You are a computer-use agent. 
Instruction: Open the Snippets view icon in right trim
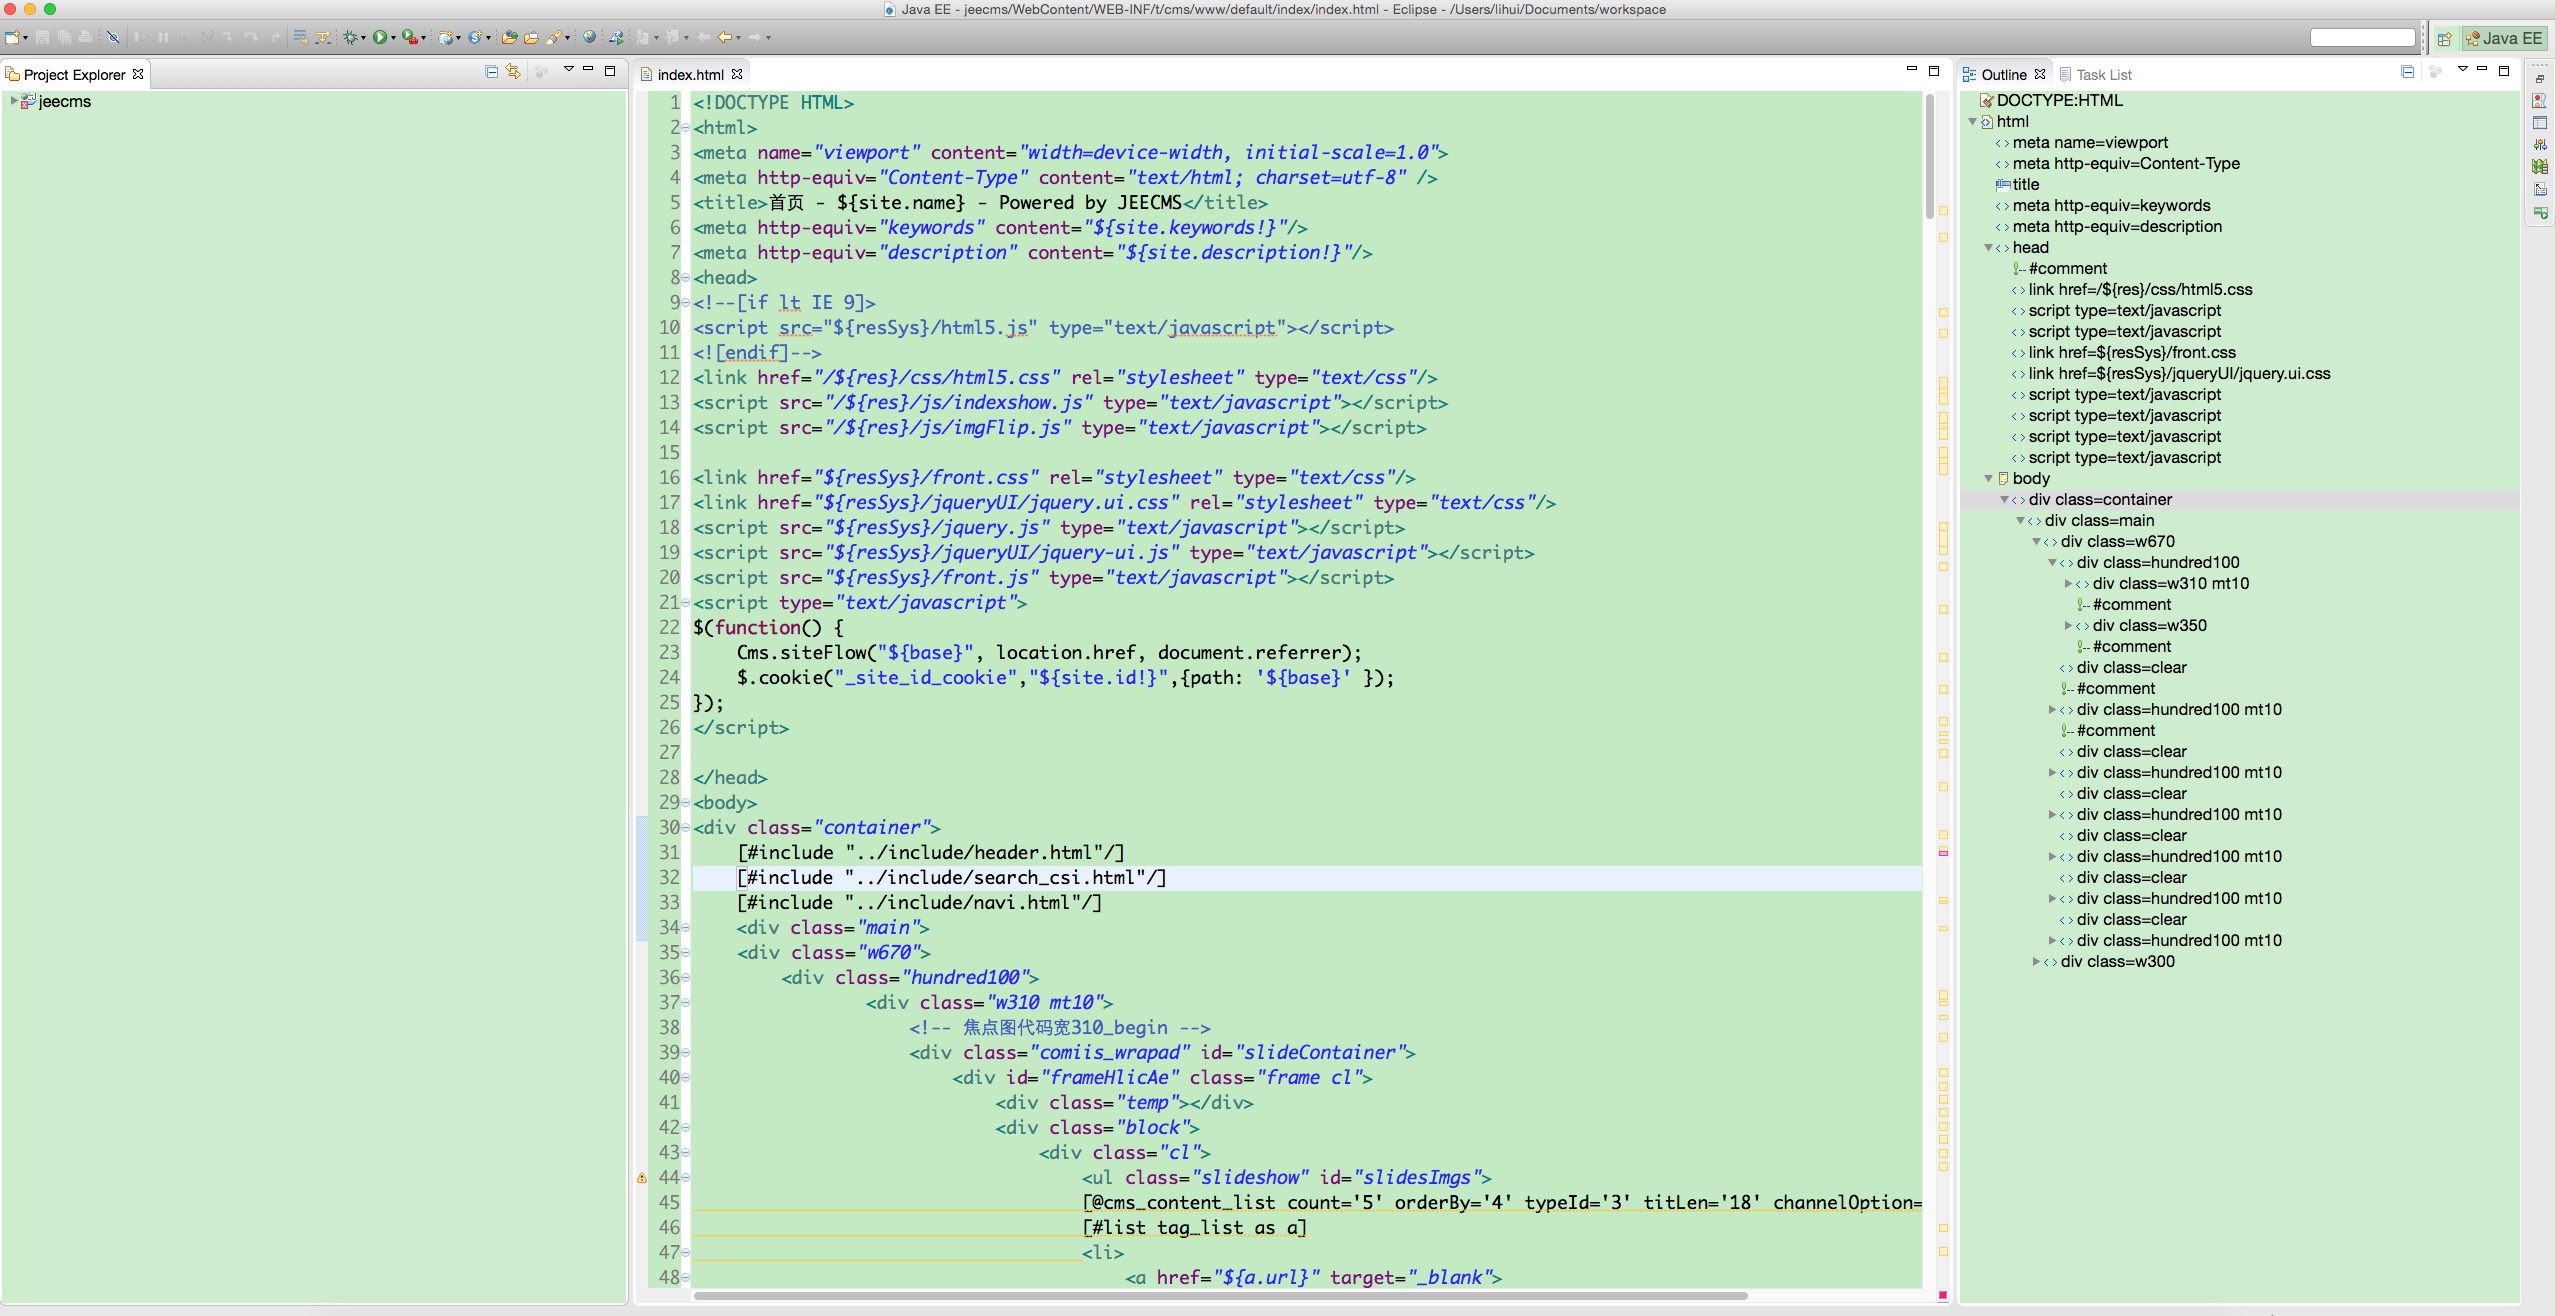click(2540, 190)
